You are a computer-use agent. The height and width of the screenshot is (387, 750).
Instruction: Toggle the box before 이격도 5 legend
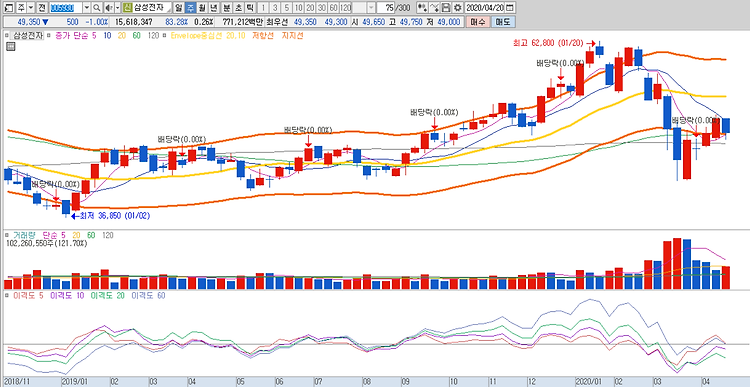pos(7,296)
